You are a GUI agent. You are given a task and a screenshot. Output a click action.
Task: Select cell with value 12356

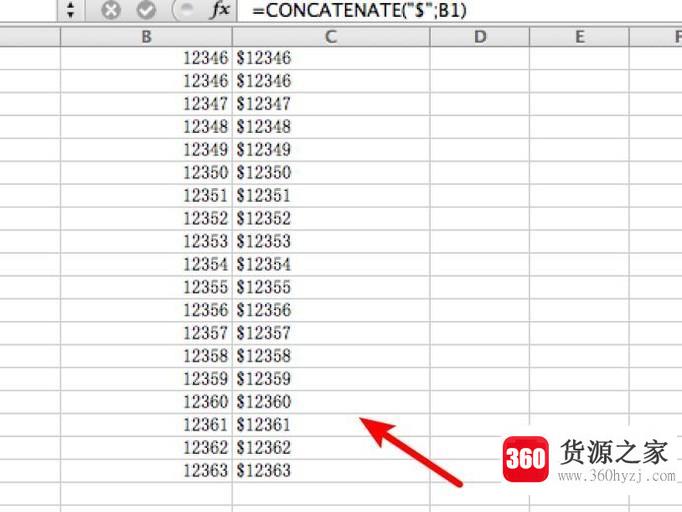tap(146, 310)
